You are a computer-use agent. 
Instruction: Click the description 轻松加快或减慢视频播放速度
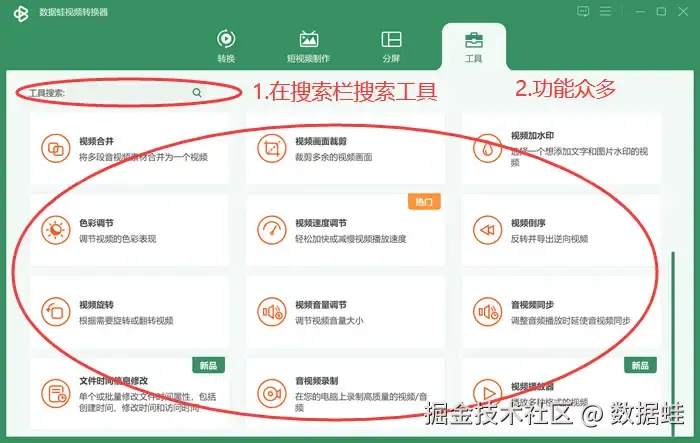tap(350, 238)
